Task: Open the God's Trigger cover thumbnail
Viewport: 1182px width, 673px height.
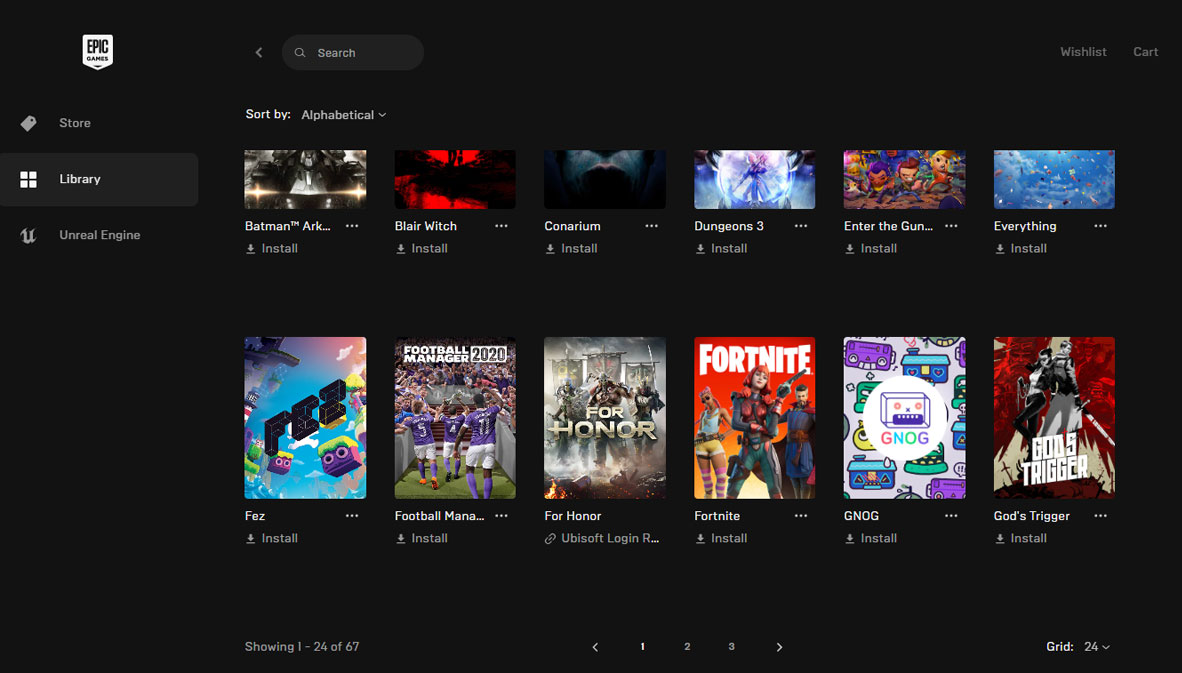Action: pyautogui.click(x=1054, y=418)
